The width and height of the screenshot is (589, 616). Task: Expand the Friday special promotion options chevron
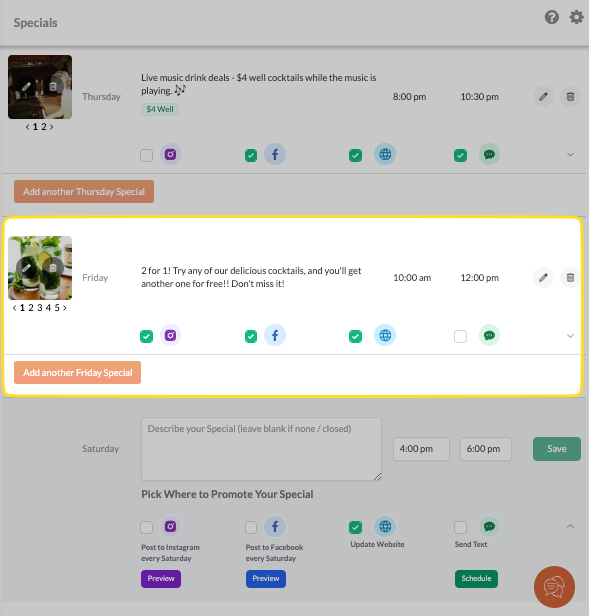(x=570, y=336)
